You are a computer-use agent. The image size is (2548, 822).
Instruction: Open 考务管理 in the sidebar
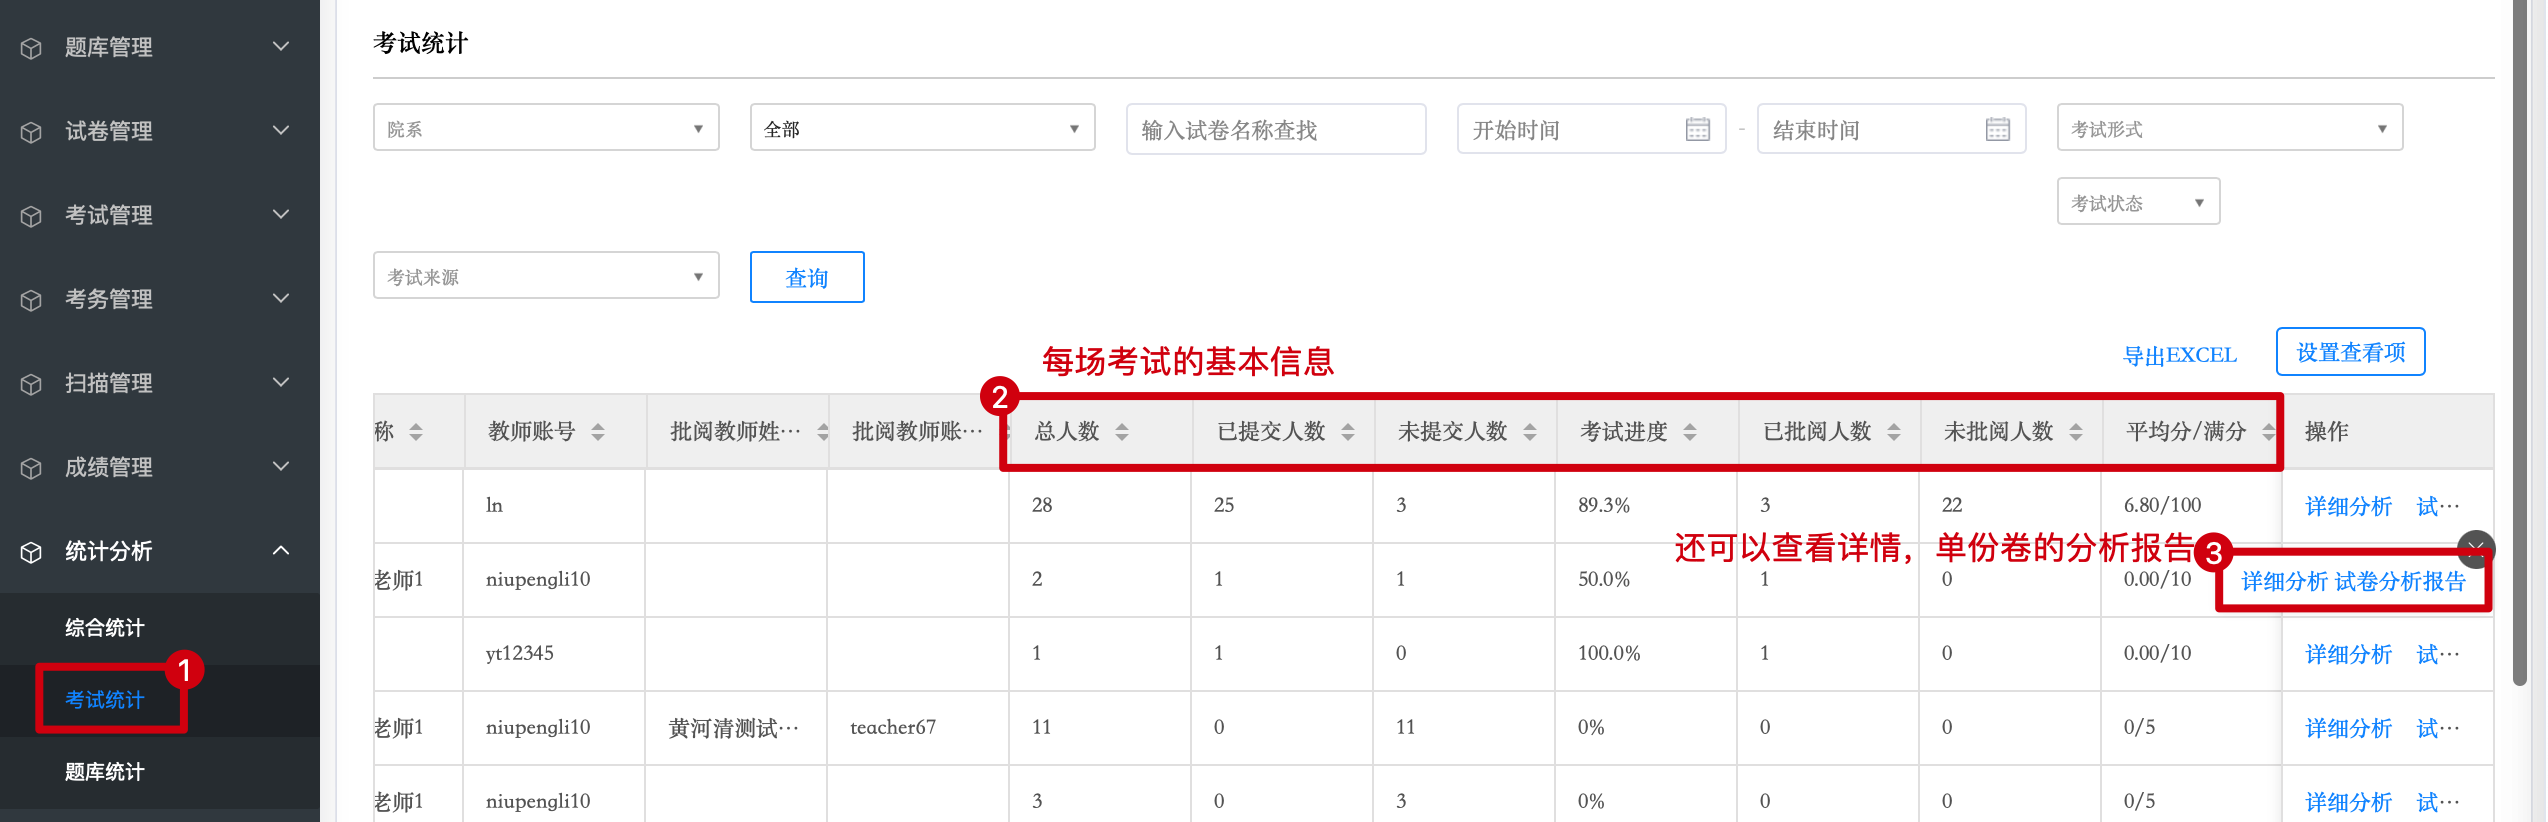(160, 299)
